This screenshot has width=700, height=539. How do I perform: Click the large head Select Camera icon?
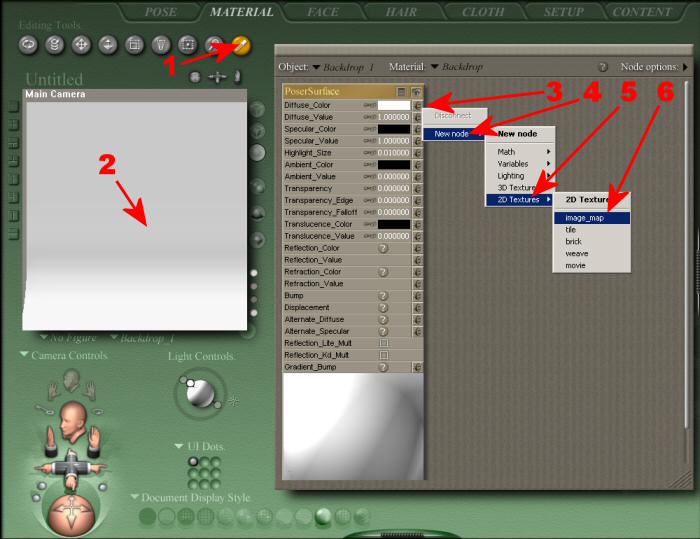(x=72, y=421)
